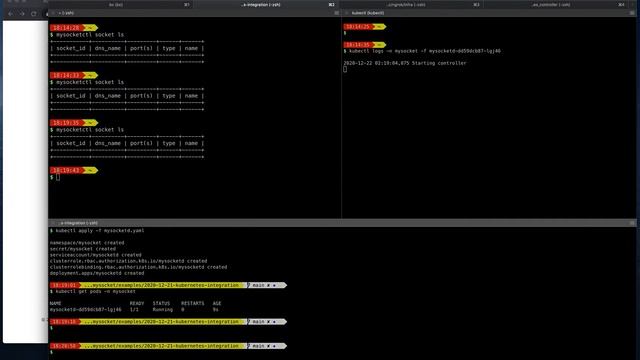Screen dimensions: 640x360
Task: Click the 18:14:25 timestamp in kubectl pane
Action: (359, 27)
